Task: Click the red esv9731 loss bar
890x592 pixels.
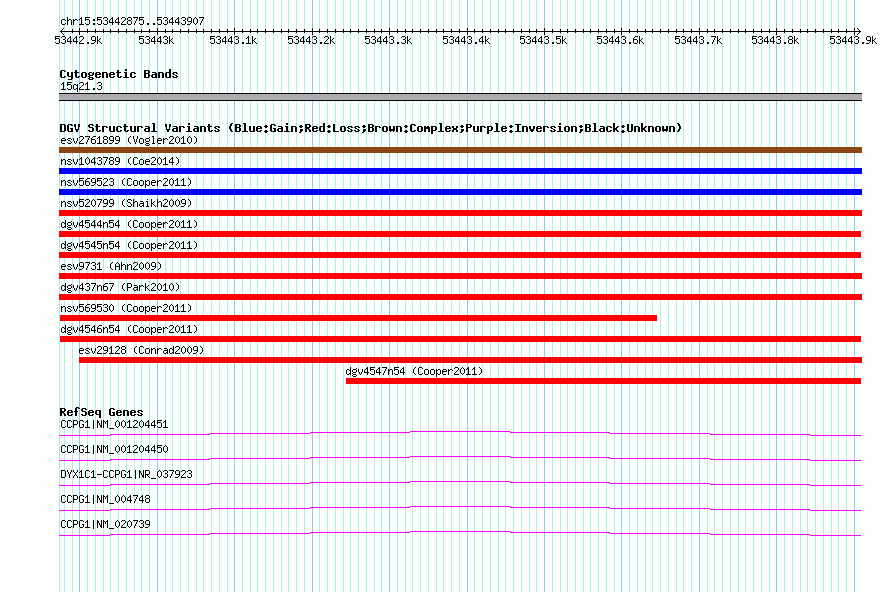Action: pos(460,276)
